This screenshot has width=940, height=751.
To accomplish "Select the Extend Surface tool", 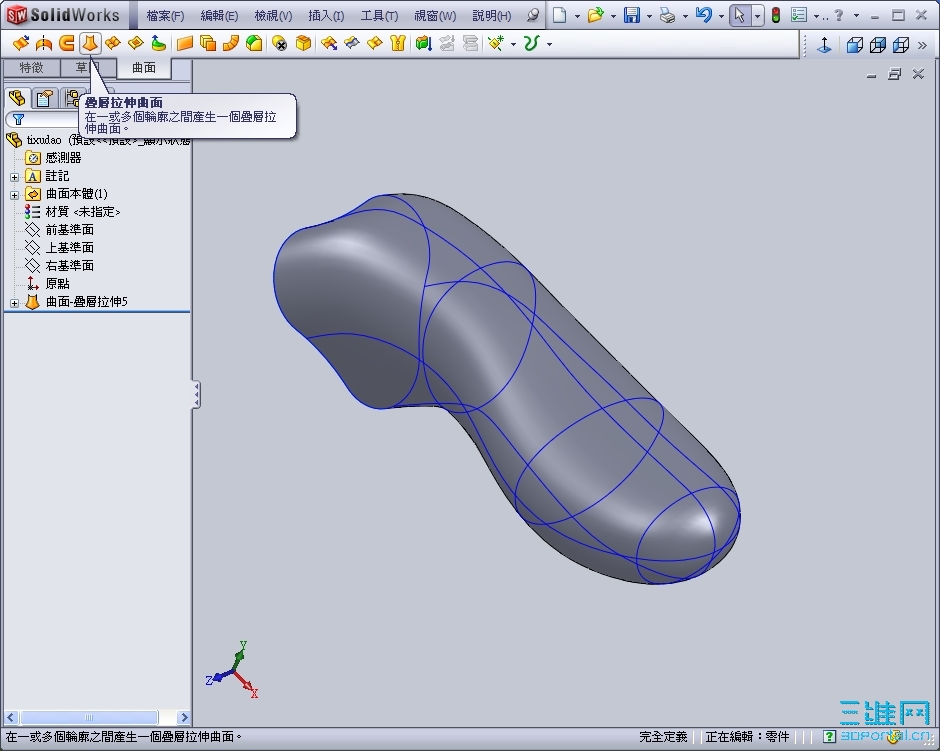I will 329,43.
